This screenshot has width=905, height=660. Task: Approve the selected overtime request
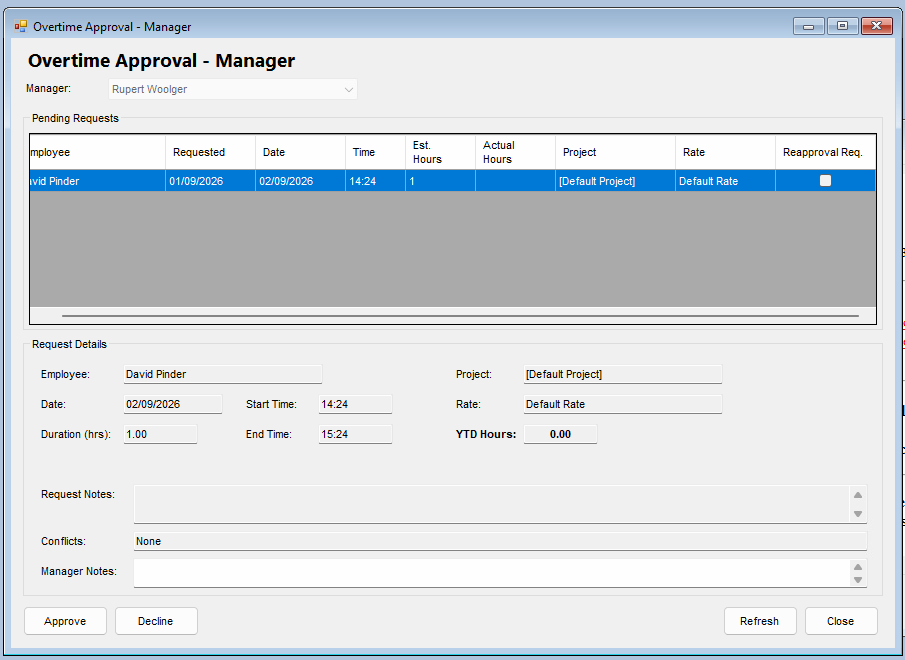pos(65,621)
